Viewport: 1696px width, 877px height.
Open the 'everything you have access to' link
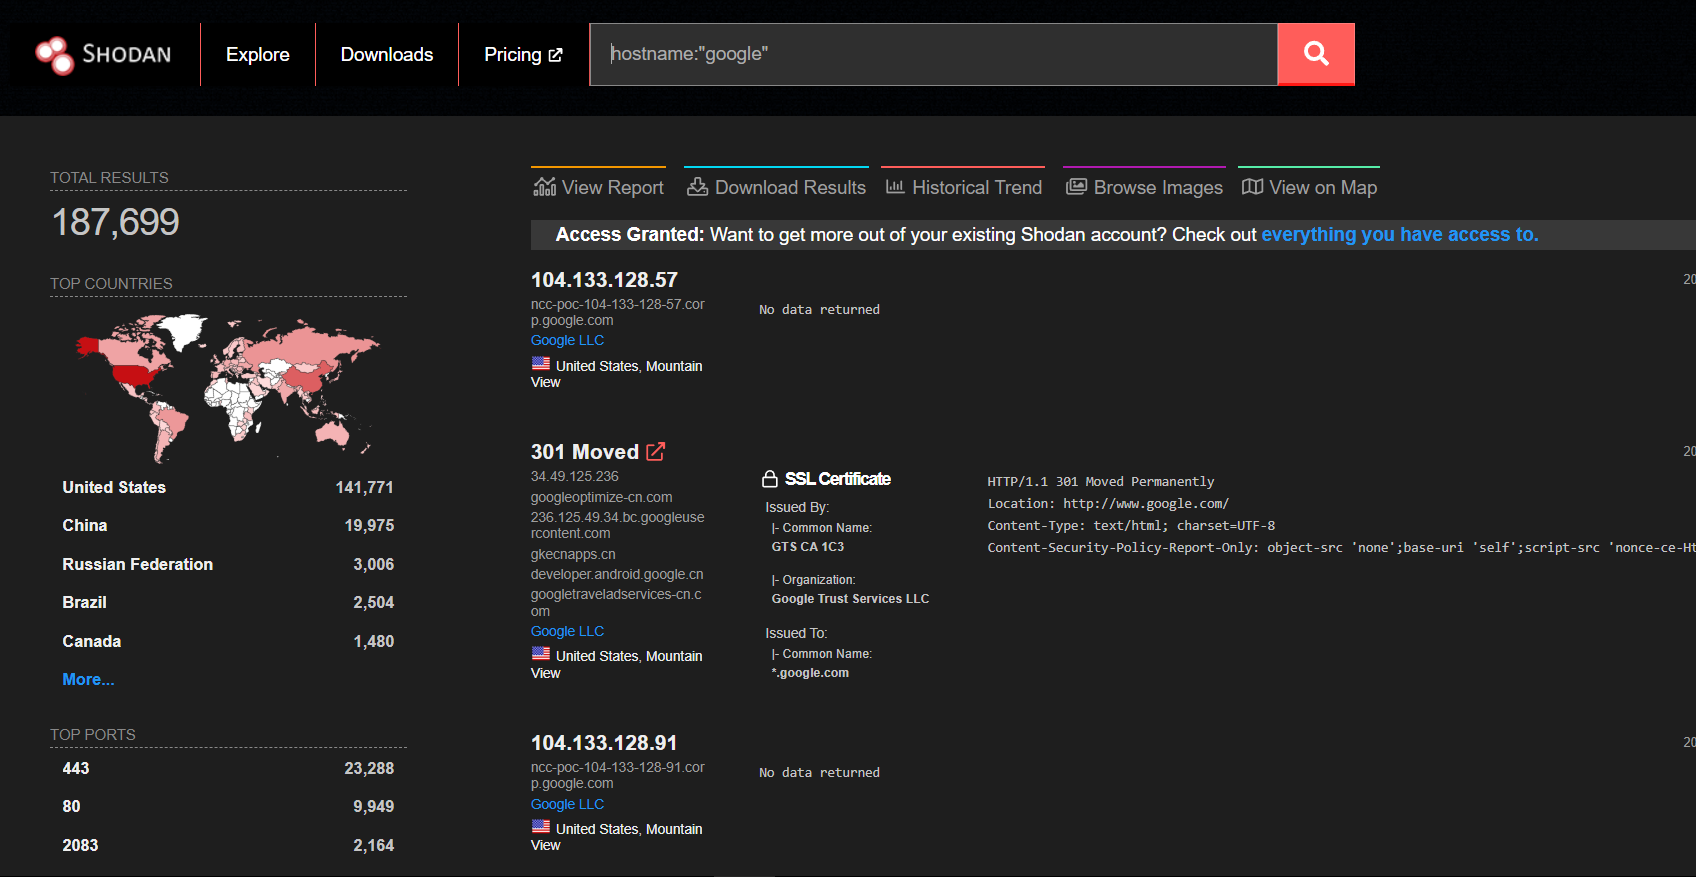click(x=1399, y=234)
